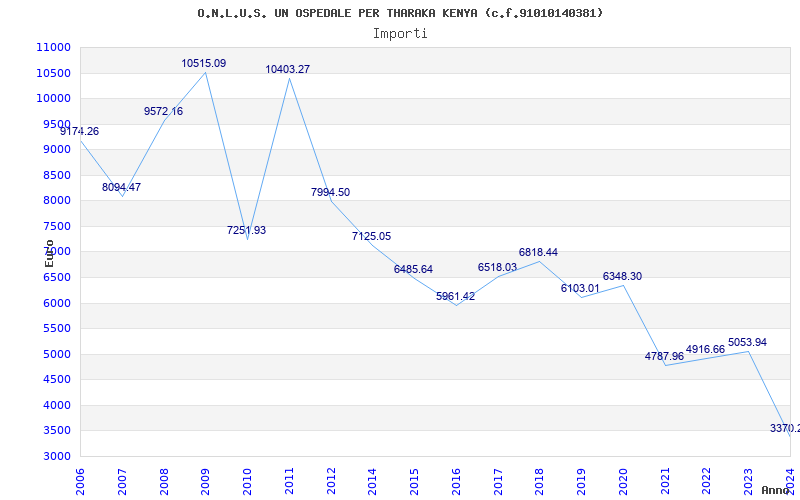The image size is (800, 500).
Task: Select the 6518.03 data label
Action: pyautogui.click(x=497, y=267)
